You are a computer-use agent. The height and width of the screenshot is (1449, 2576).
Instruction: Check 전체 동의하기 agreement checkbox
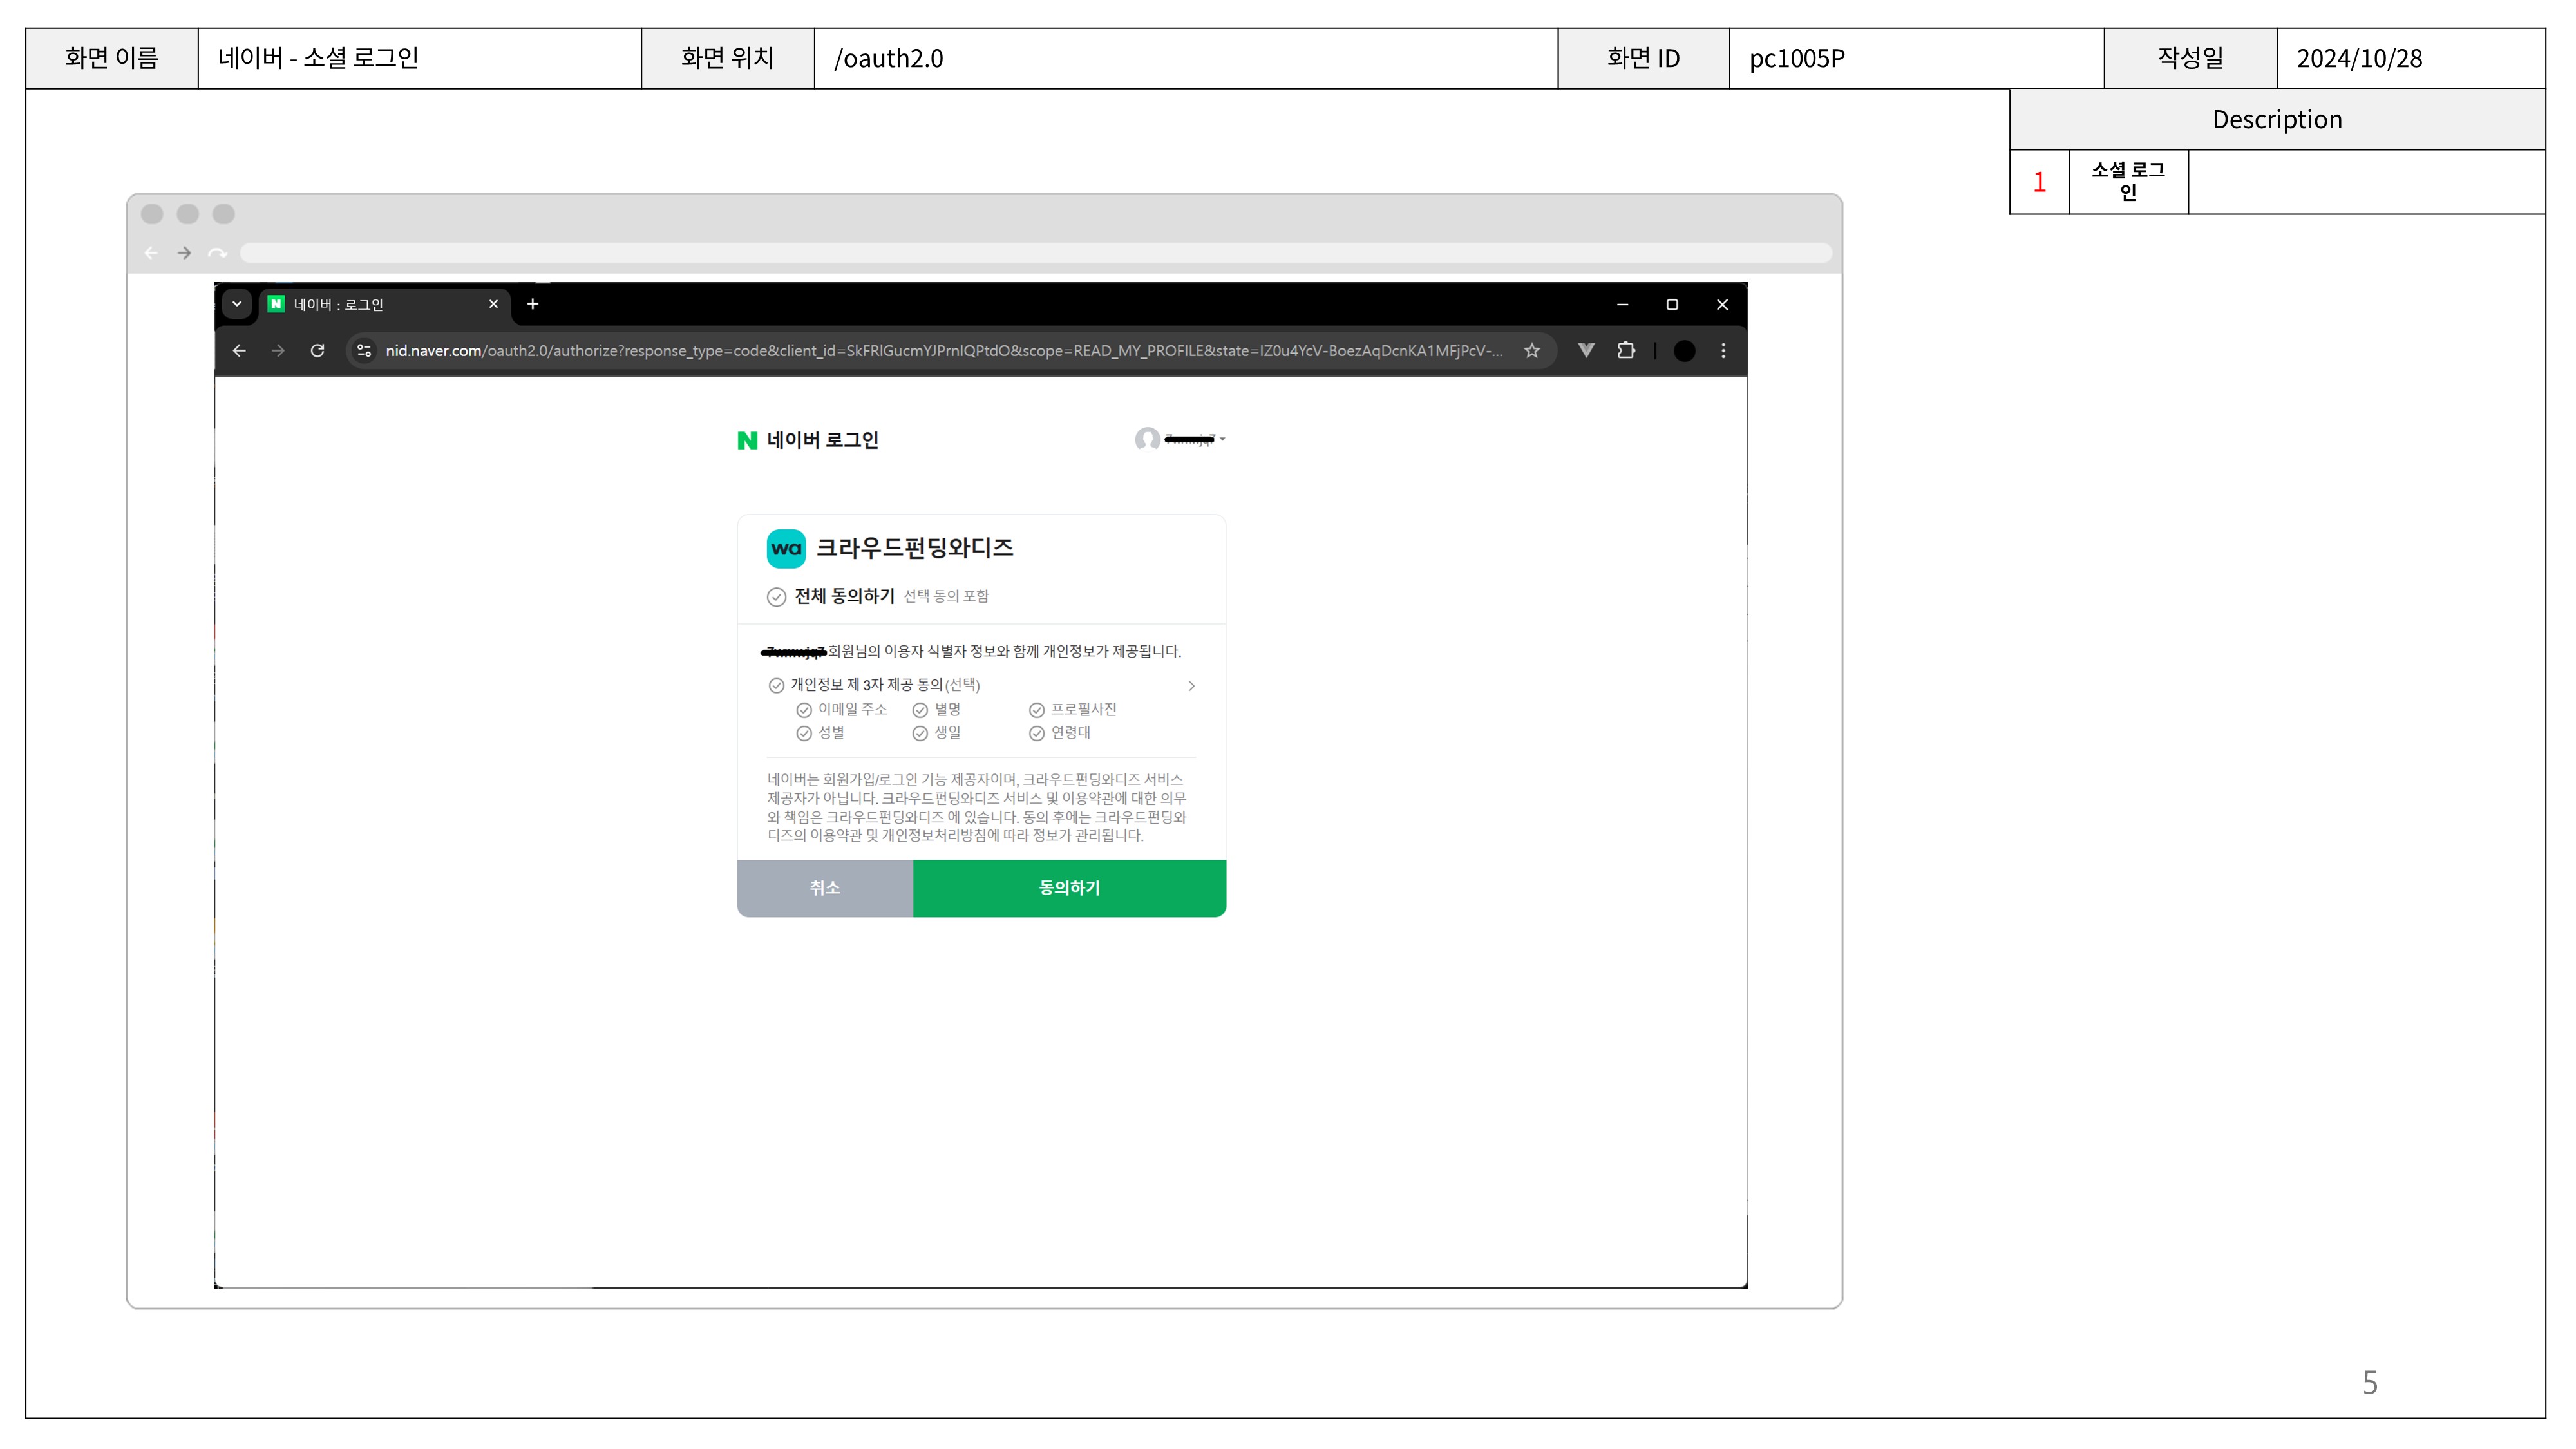pyautogui.click(x=776, y=597)
